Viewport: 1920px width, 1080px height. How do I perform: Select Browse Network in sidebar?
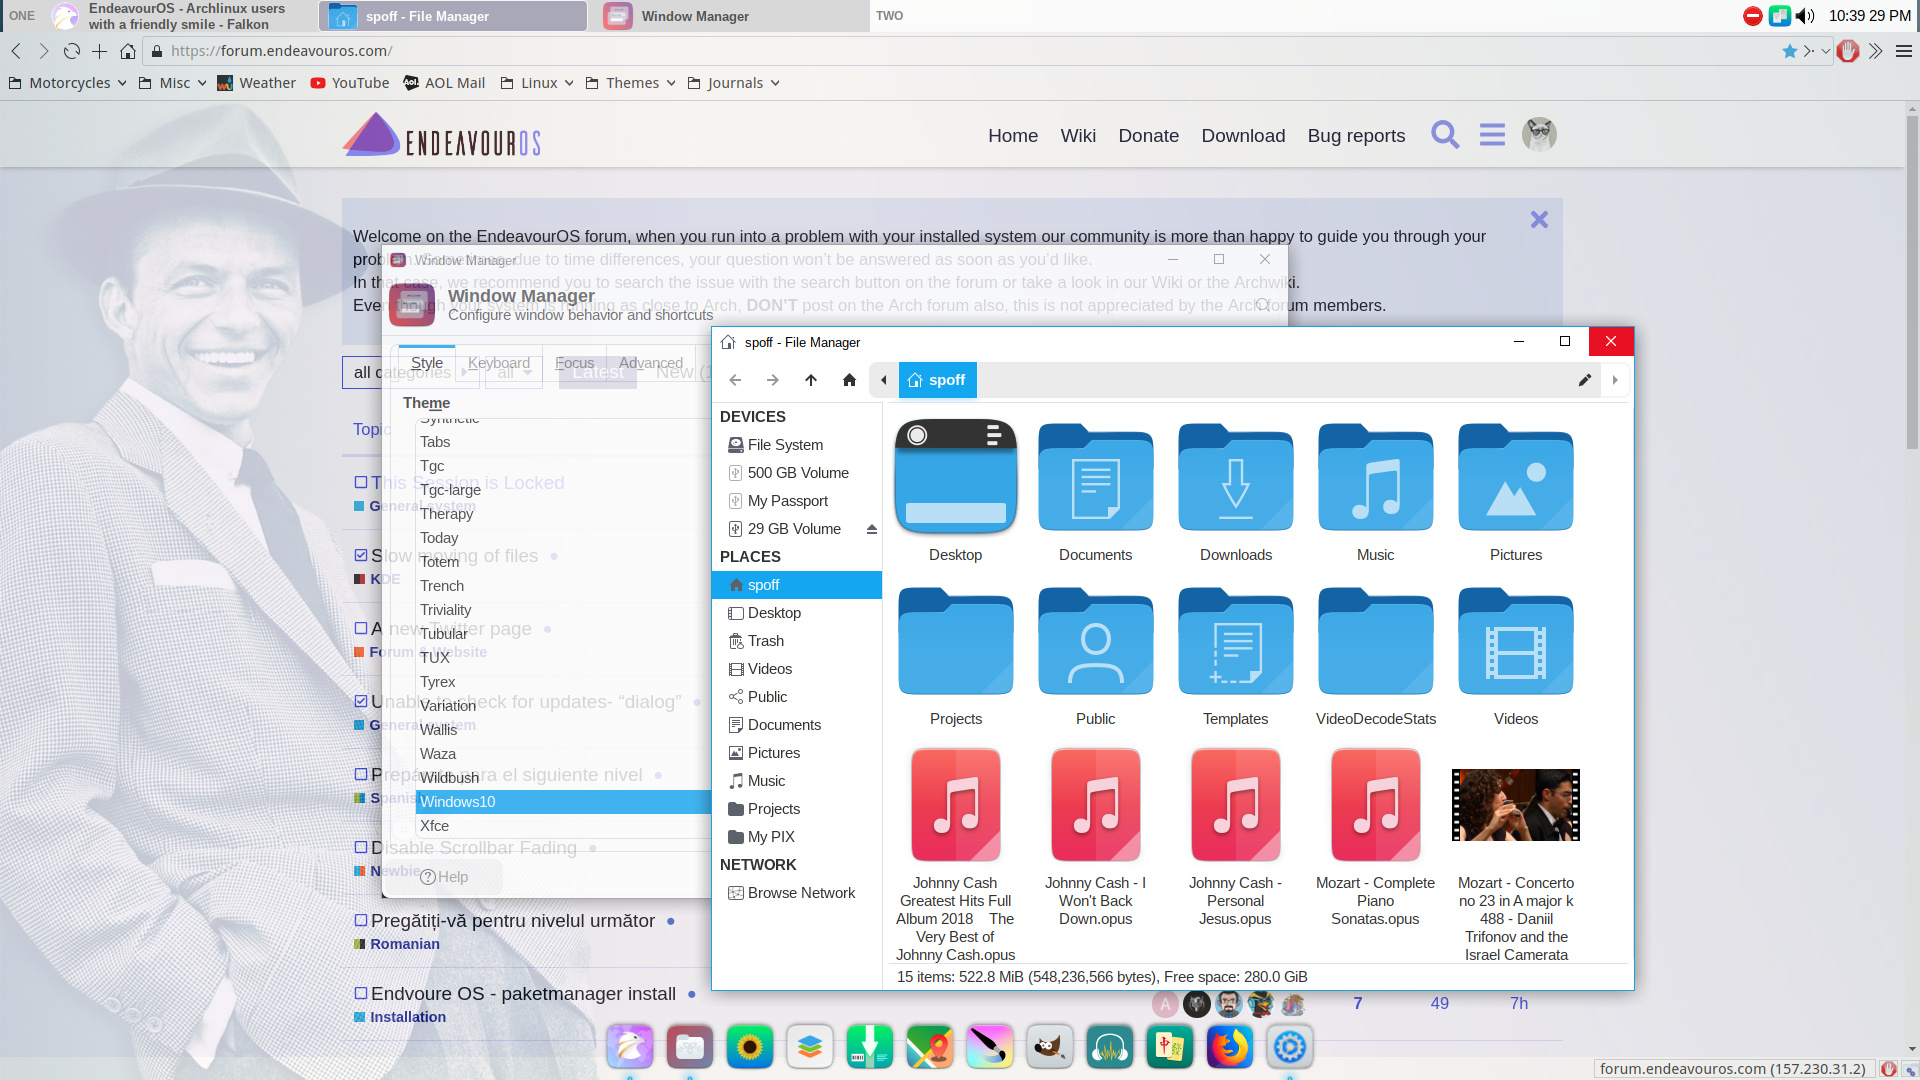[x=797, y=893]
